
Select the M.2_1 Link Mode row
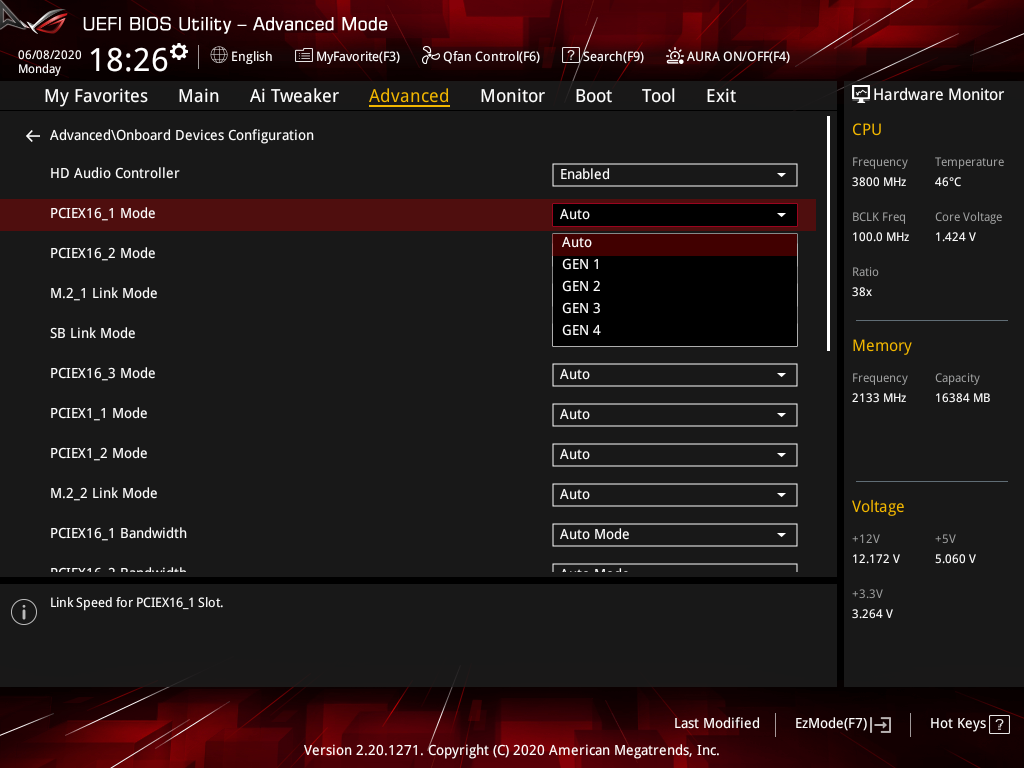pyautogui.click(x=103, y=293)
